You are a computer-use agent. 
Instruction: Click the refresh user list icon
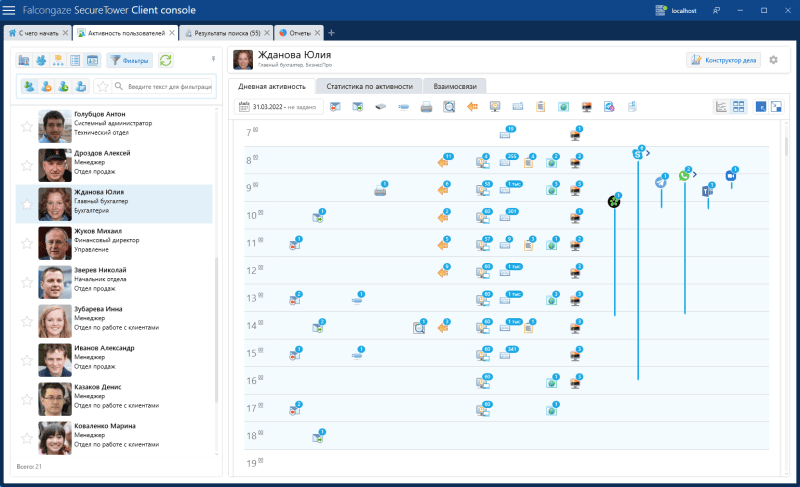166,60
